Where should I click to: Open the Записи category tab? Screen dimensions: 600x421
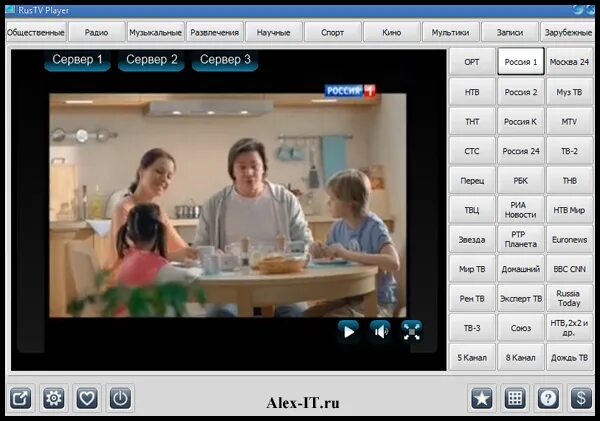click(x=510, y=33)
